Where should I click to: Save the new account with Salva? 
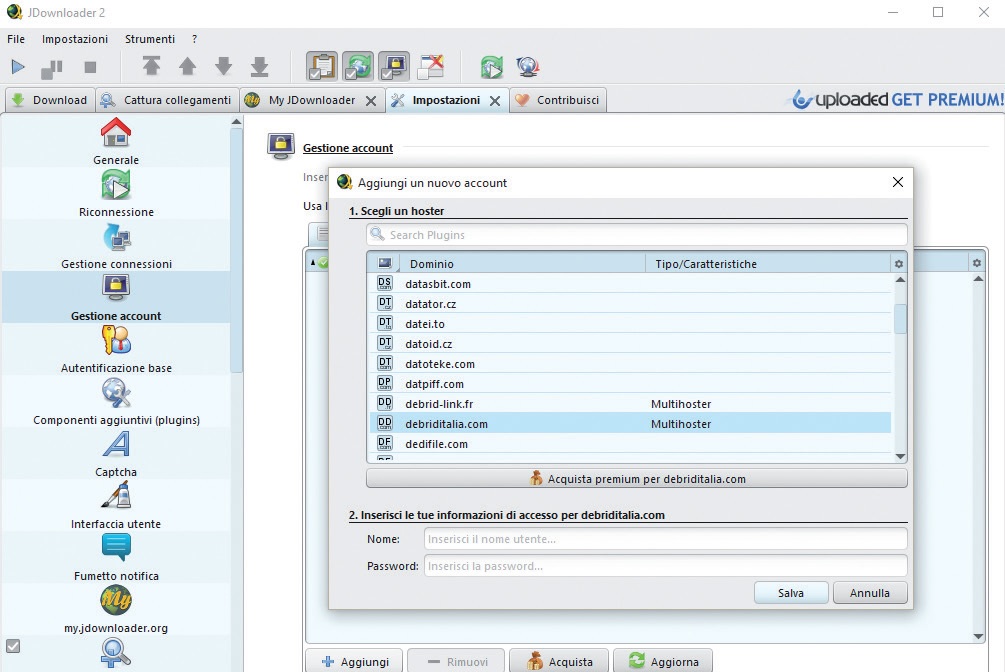pyautogui.click(x=791, y=593)
